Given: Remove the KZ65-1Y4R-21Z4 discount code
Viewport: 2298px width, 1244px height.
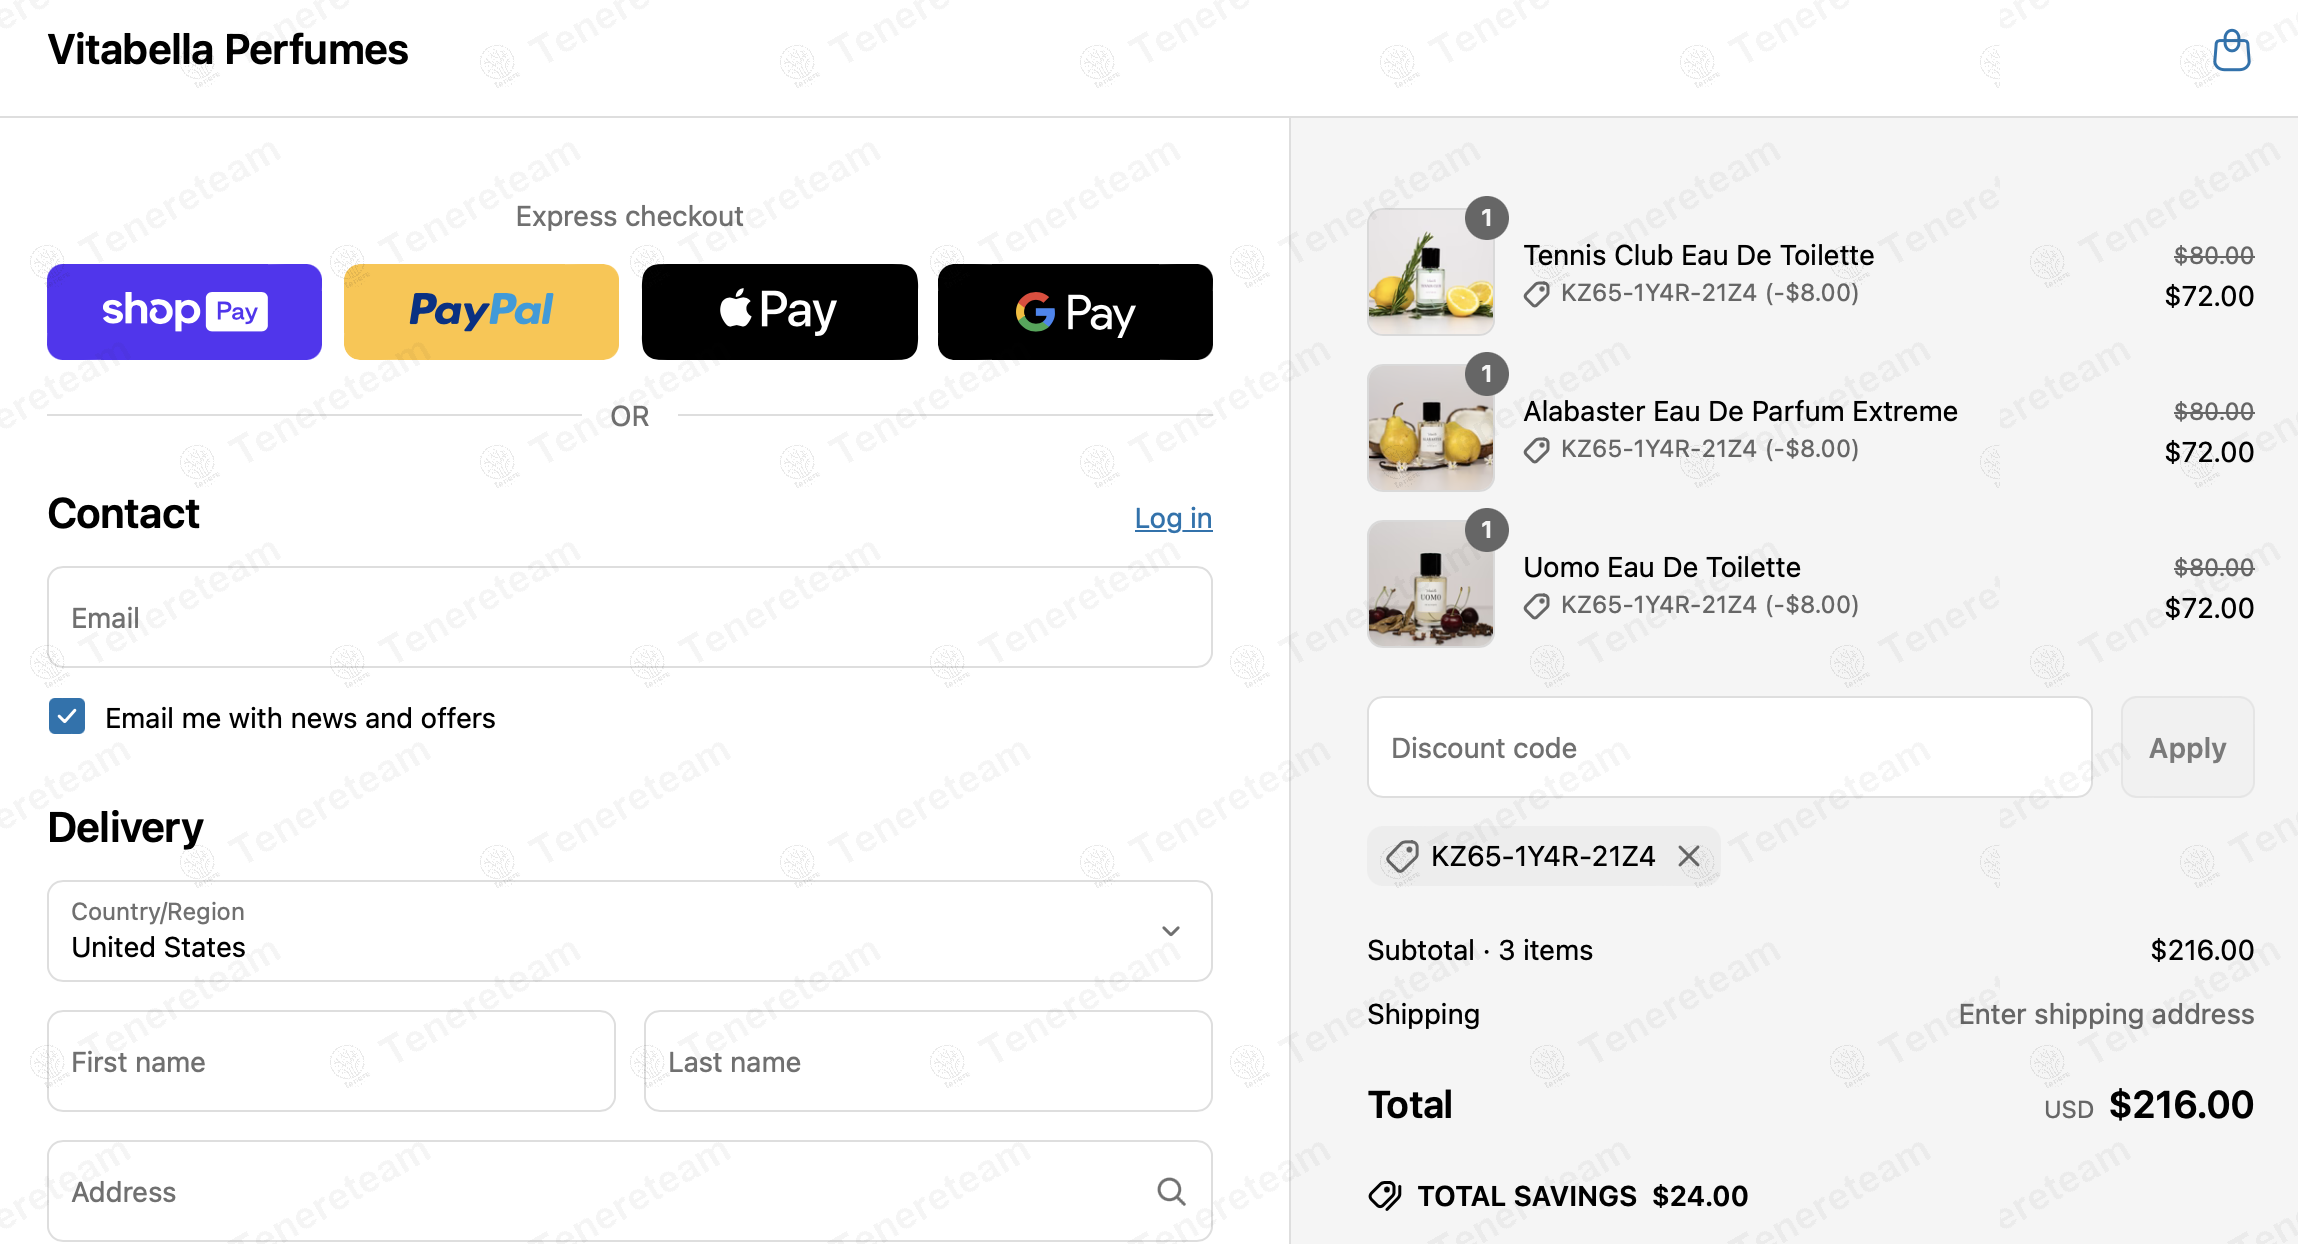Looking at the screenshot, I should coord(1689,856).
